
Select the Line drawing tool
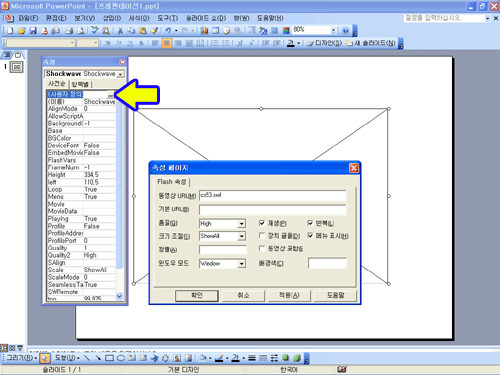click(87, 358)
